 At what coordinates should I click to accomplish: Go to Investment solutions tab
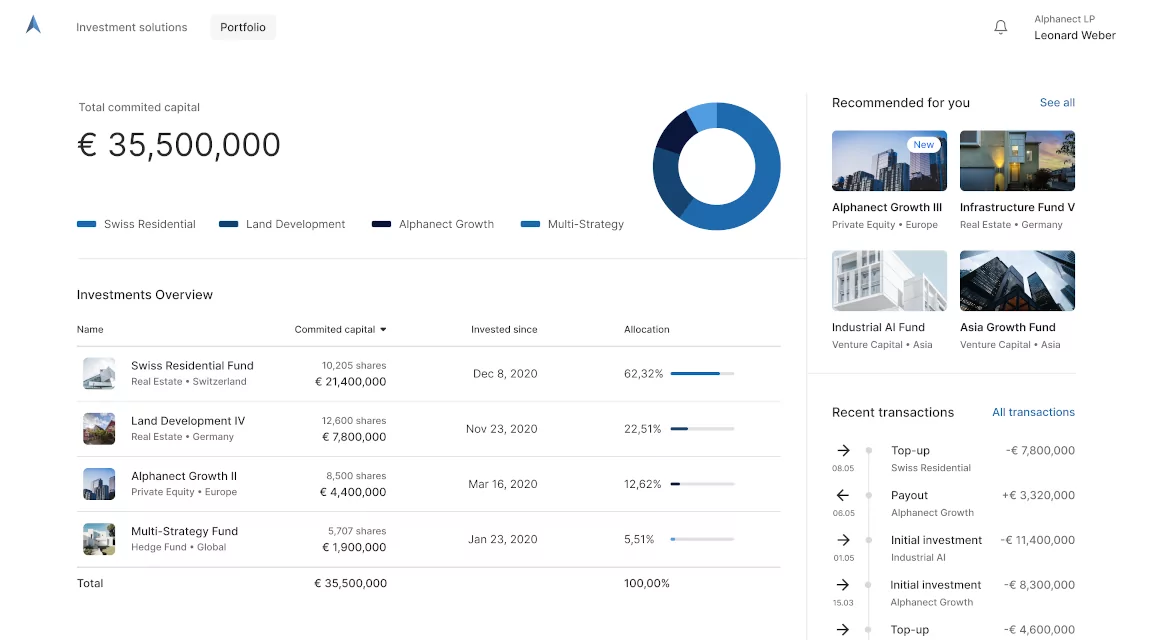pyautogui.click(x=132, y=27)
